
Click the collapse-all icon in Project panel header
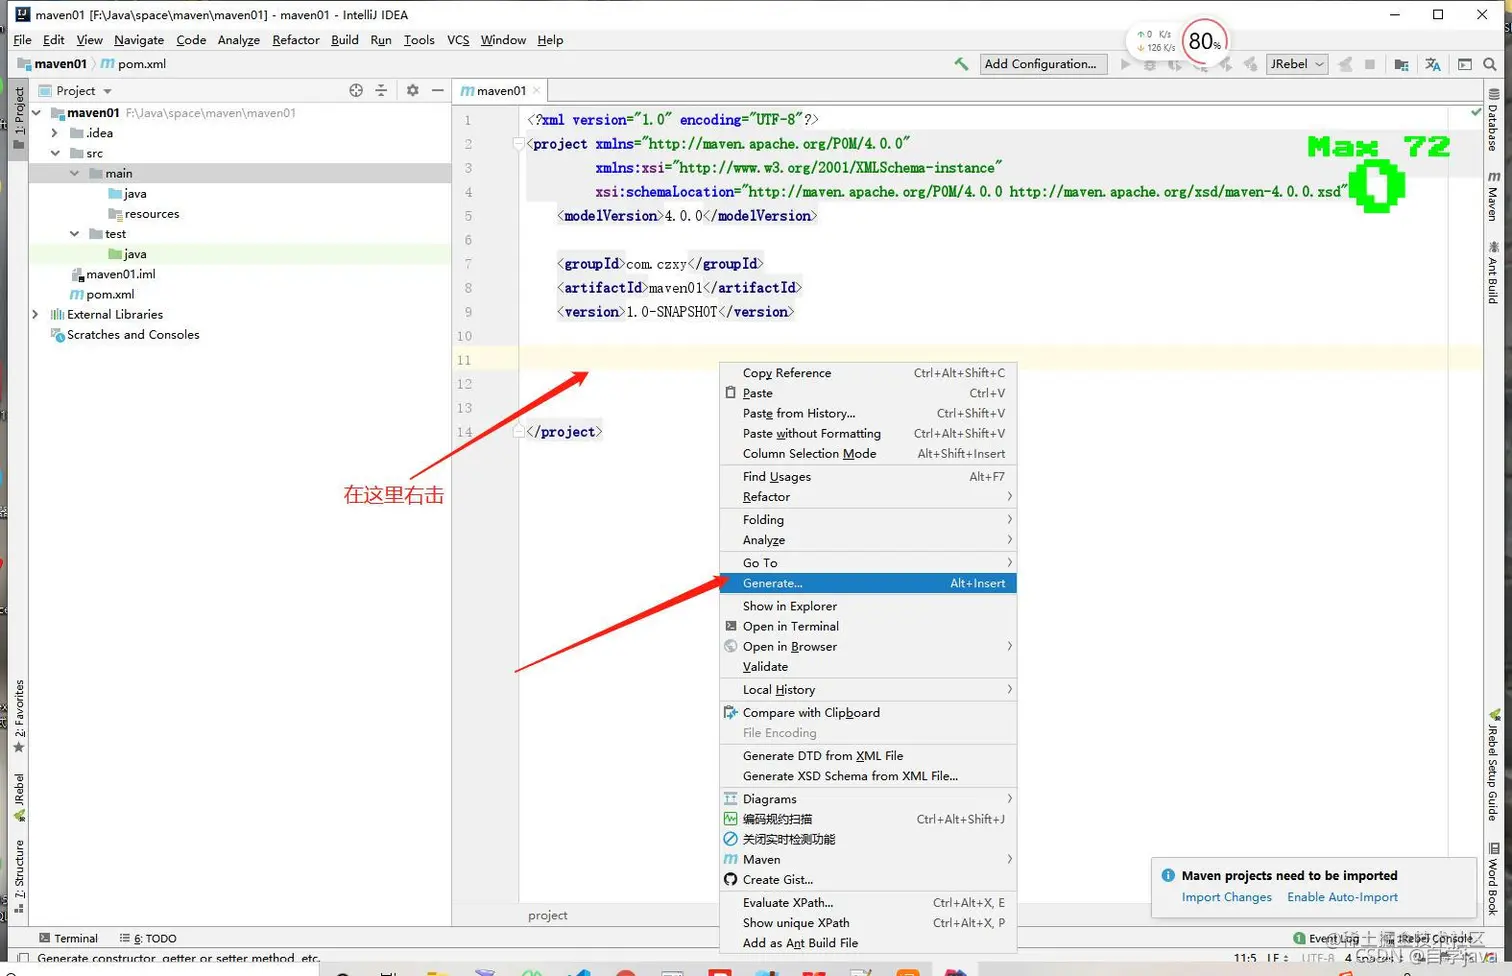pyautogui.click(x=381, y=90)
